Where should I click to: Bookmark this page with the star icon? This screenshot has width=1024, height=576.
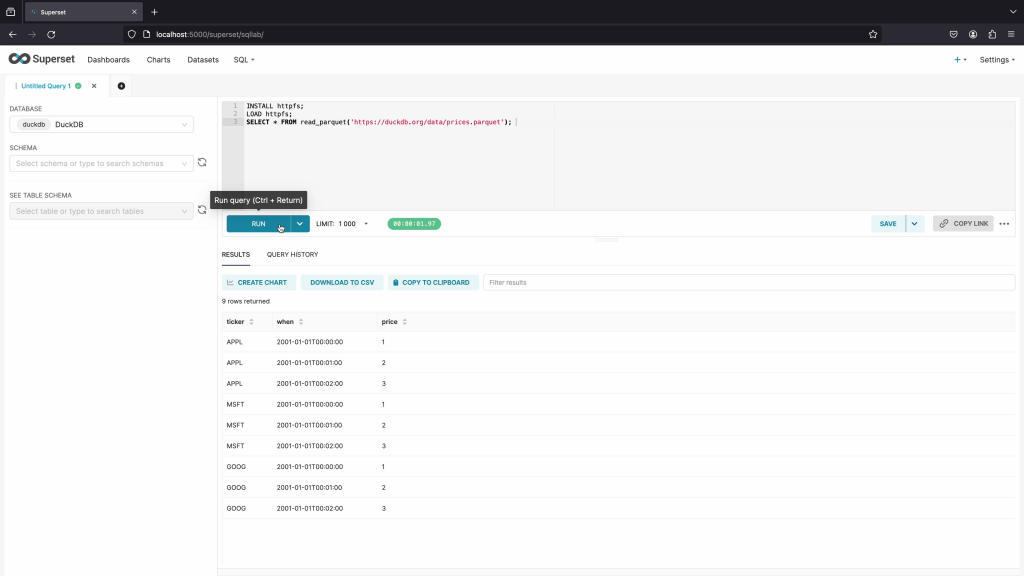tap(873, 34)
